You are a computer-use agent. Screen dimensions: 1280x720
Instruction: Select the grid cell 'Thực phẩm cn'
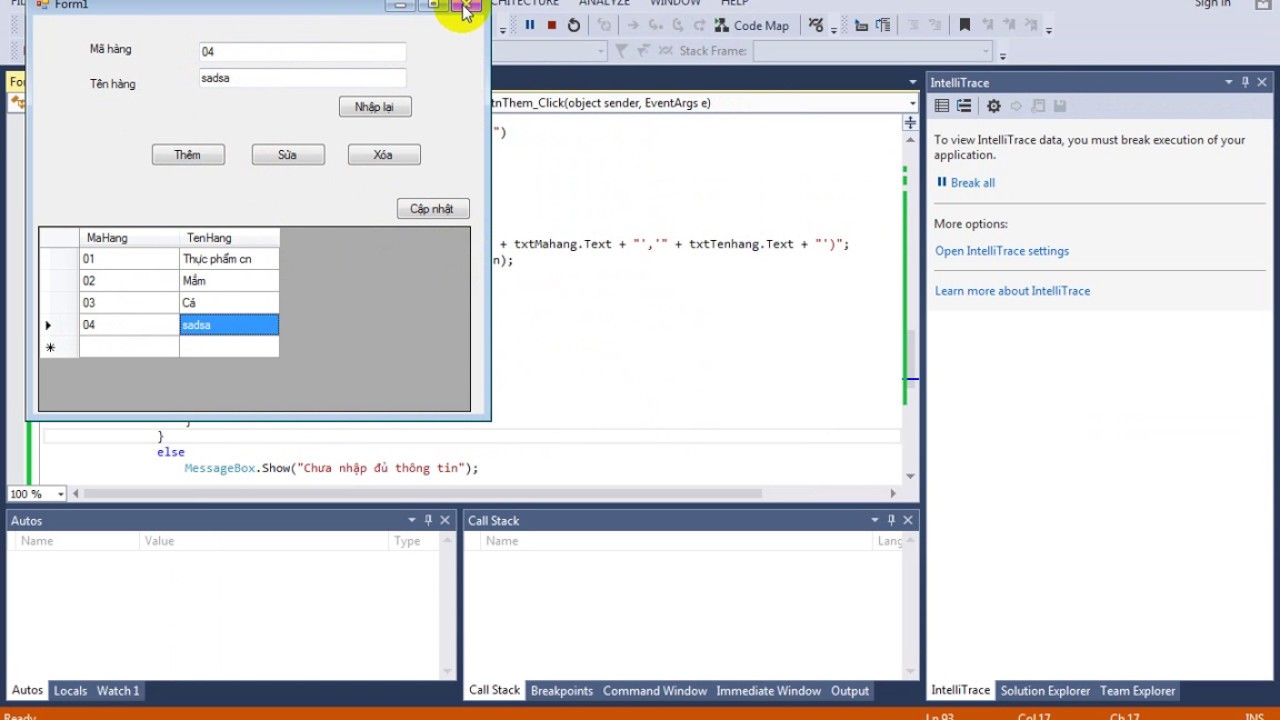pyautogui.click(x=229, y=259)
